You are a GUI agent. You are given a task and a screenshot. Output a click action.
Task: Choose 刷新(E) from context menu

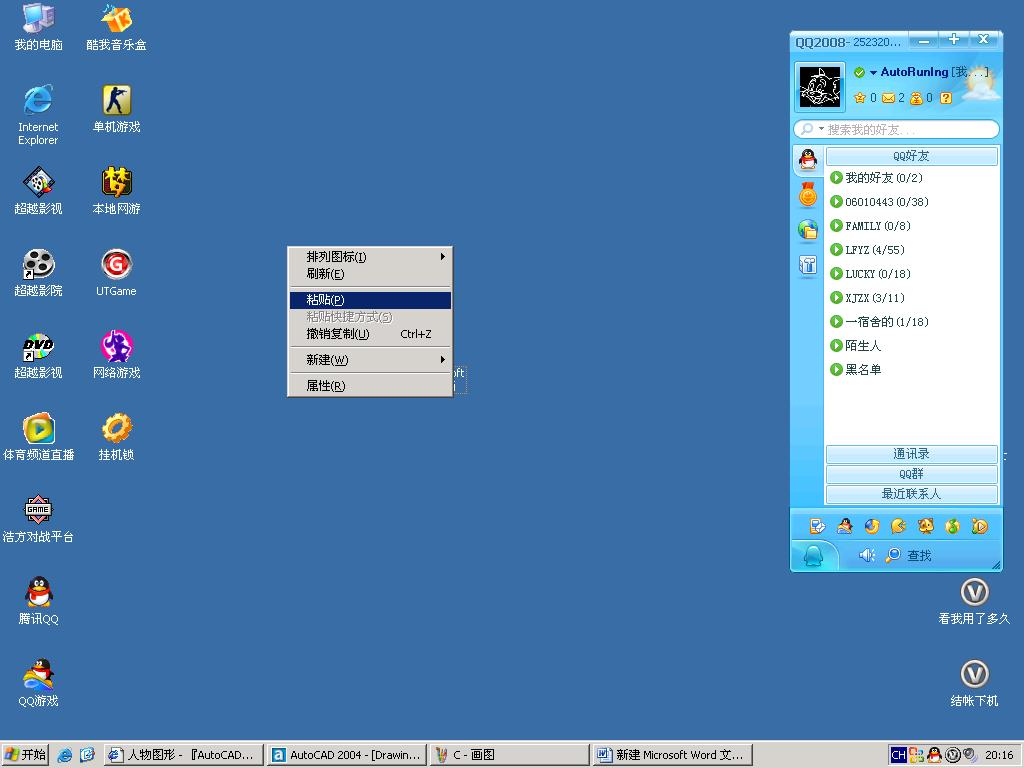coord(370,274)
